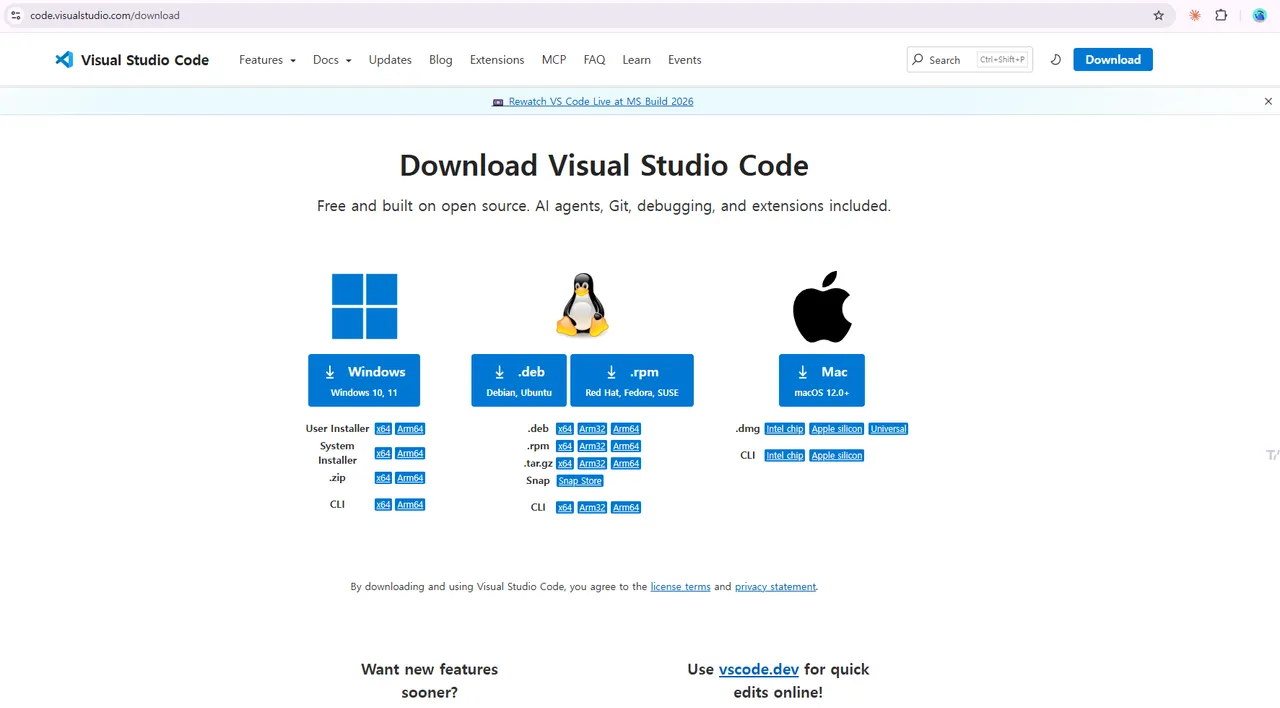Click the Search box in header
Viewport: 1280px width, 708px height.
pos(970,60)
